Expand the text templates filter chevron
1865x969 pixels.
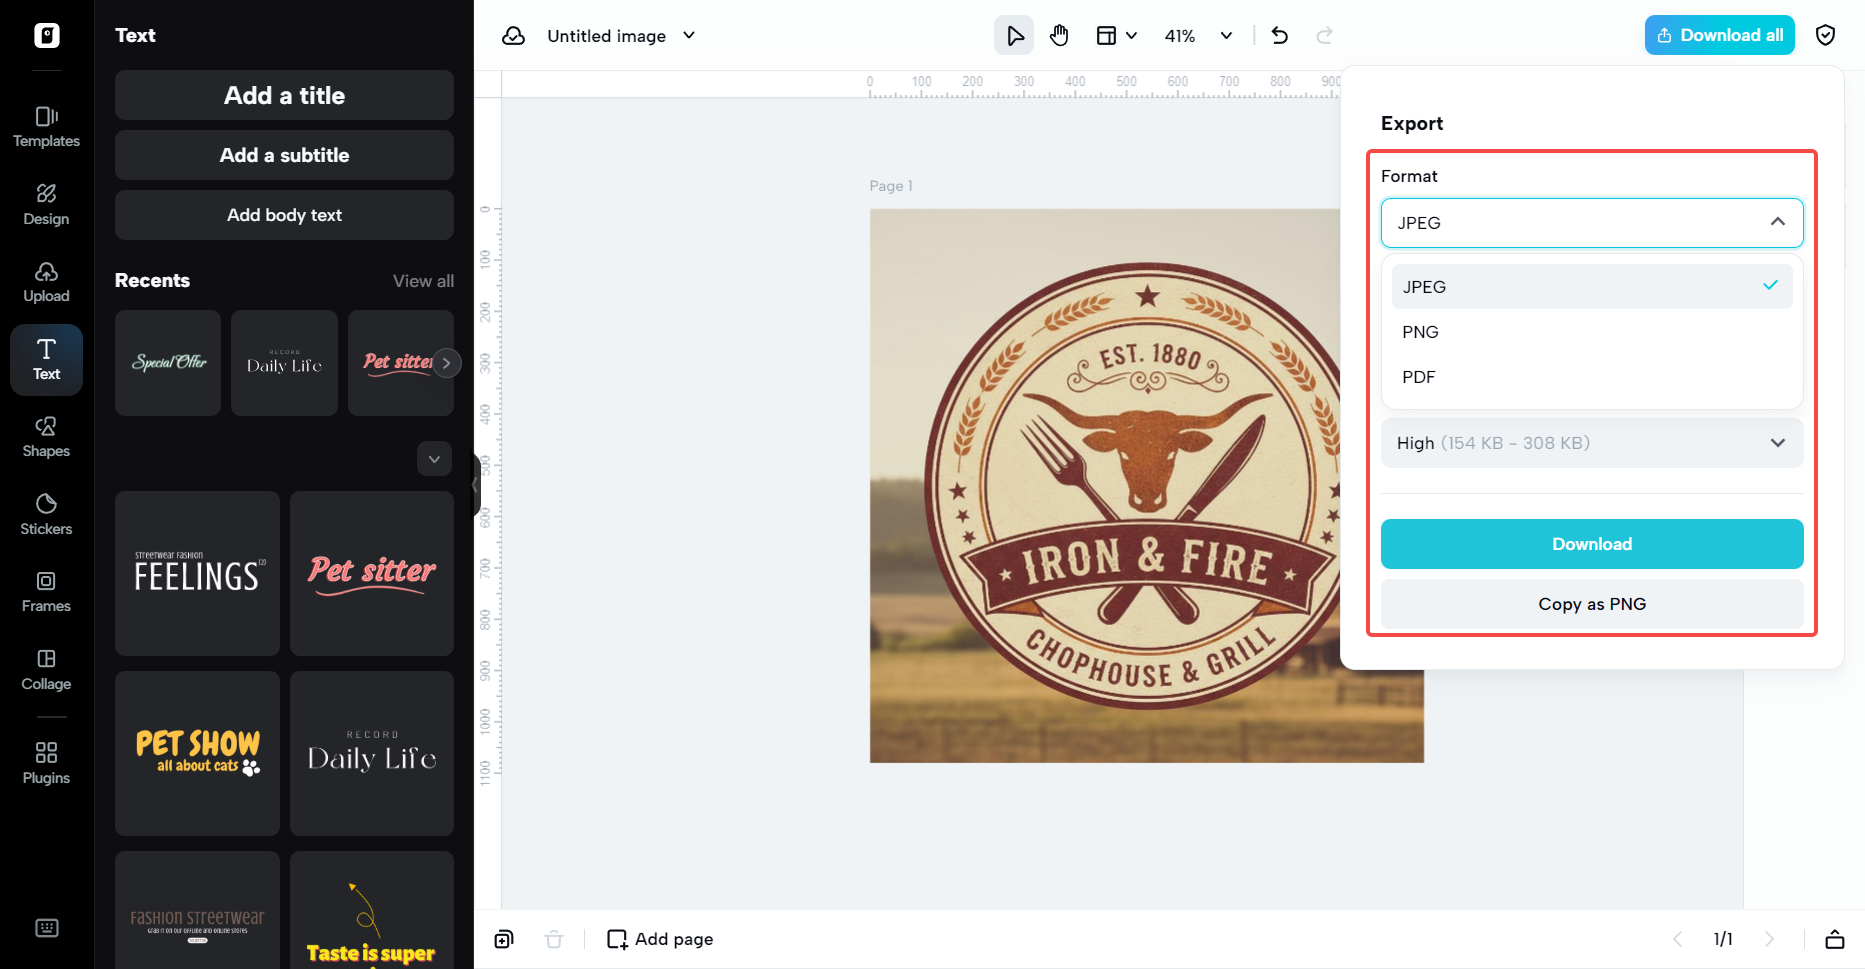[434, 459]
